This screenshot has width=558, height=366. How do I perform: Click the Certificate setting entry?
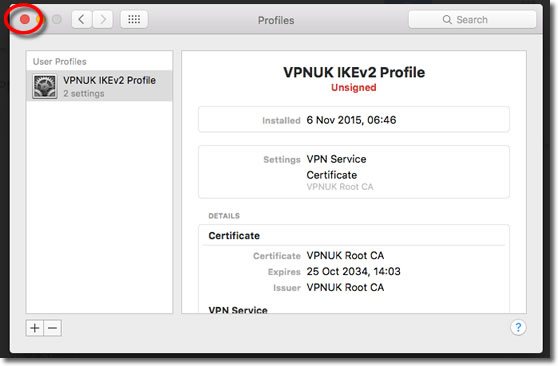[x=332, y=175]
